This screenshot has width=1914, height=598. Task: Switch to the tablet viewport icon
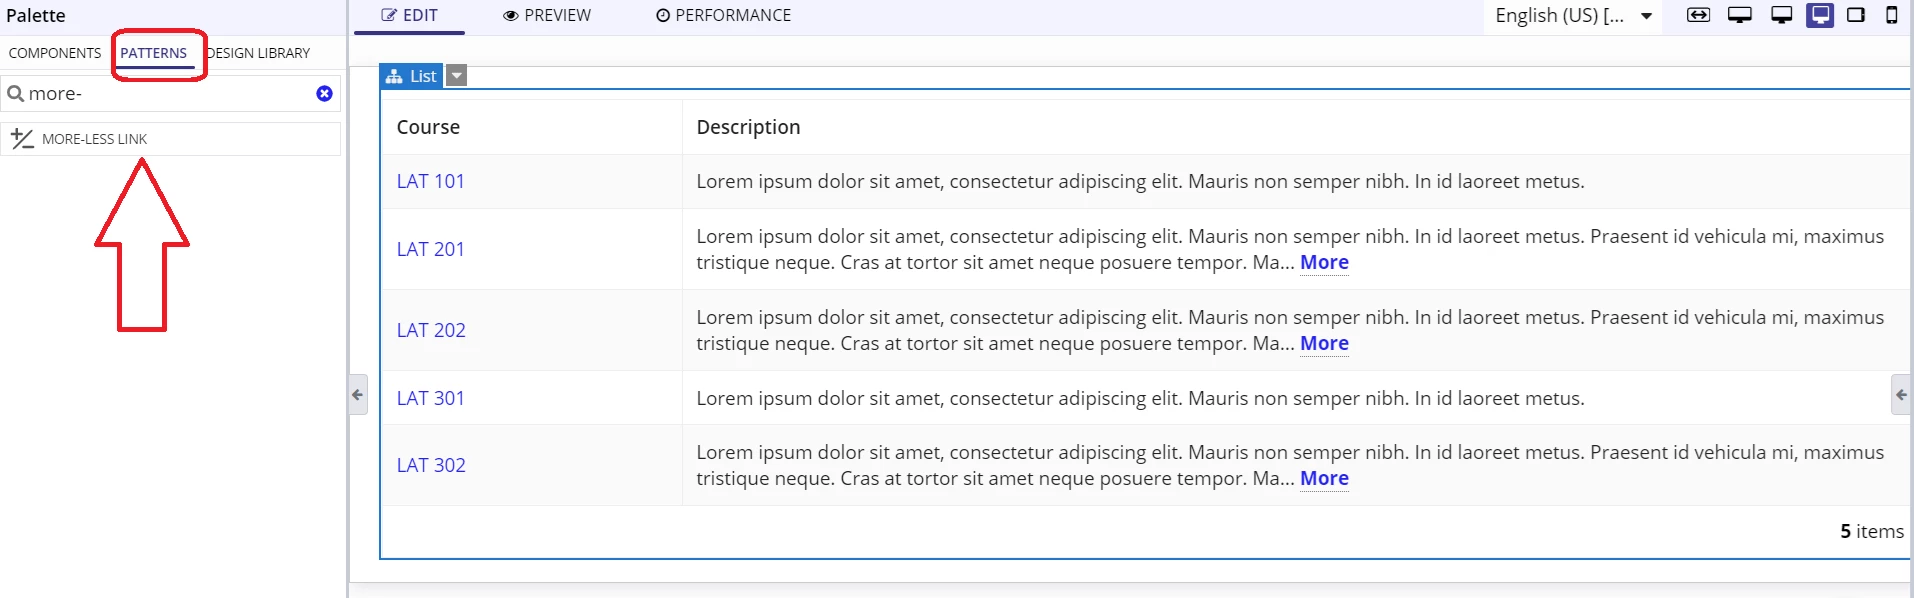[x=1856, y=15]
